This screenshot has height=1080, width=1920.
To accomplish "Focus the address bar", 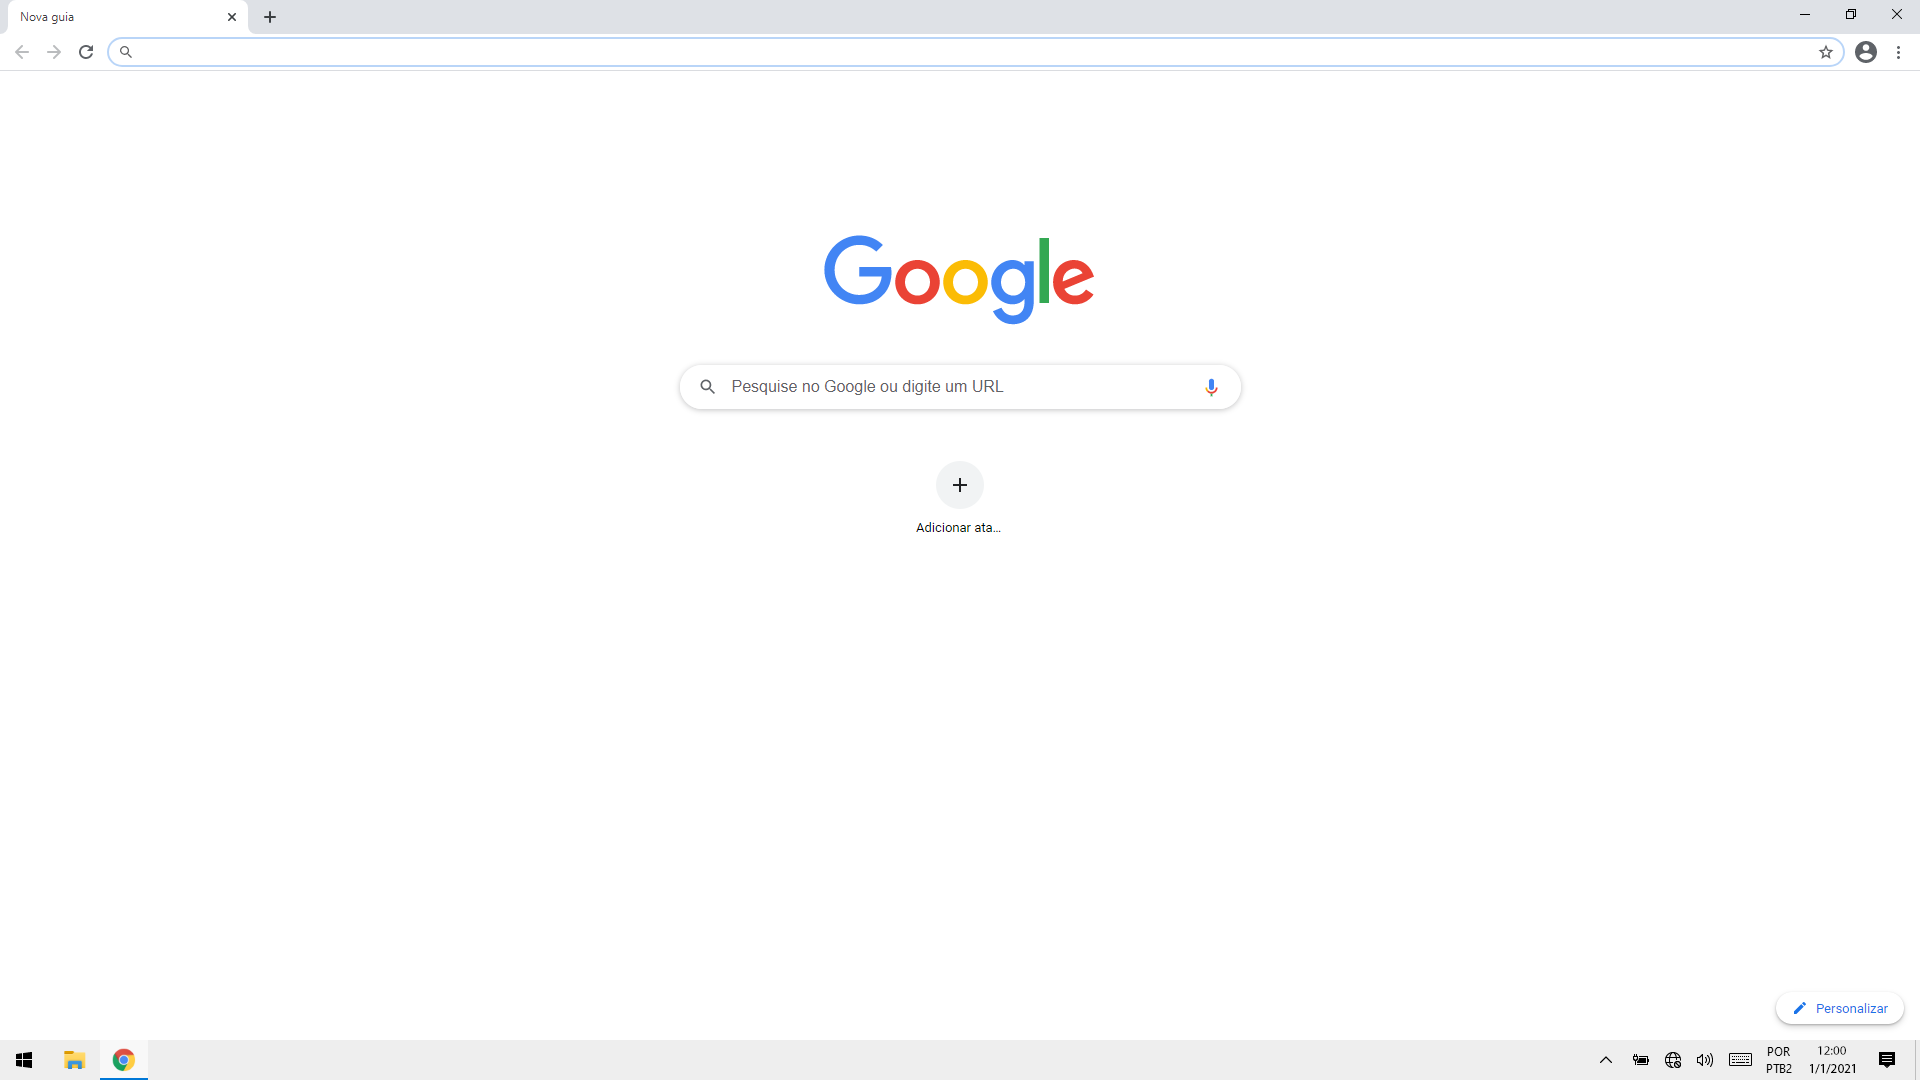I will (975, 52).
